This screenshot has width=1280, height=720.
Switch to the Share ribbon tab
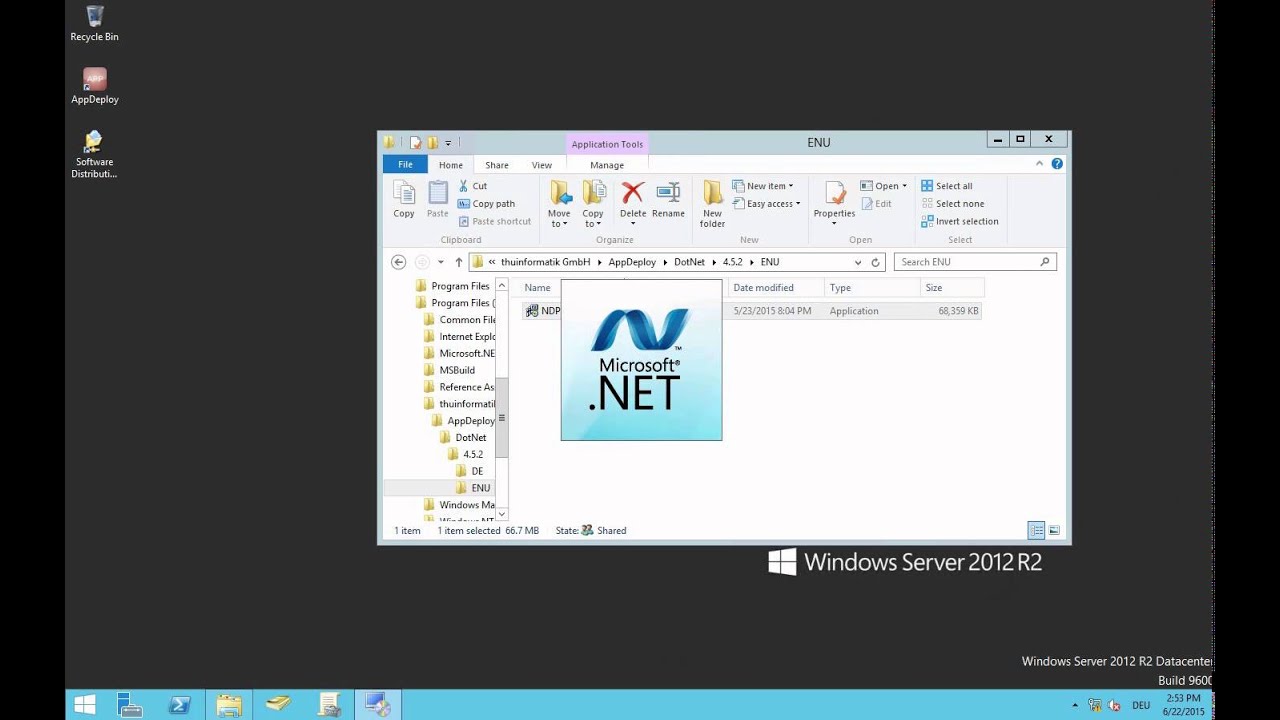click(497, 165)
